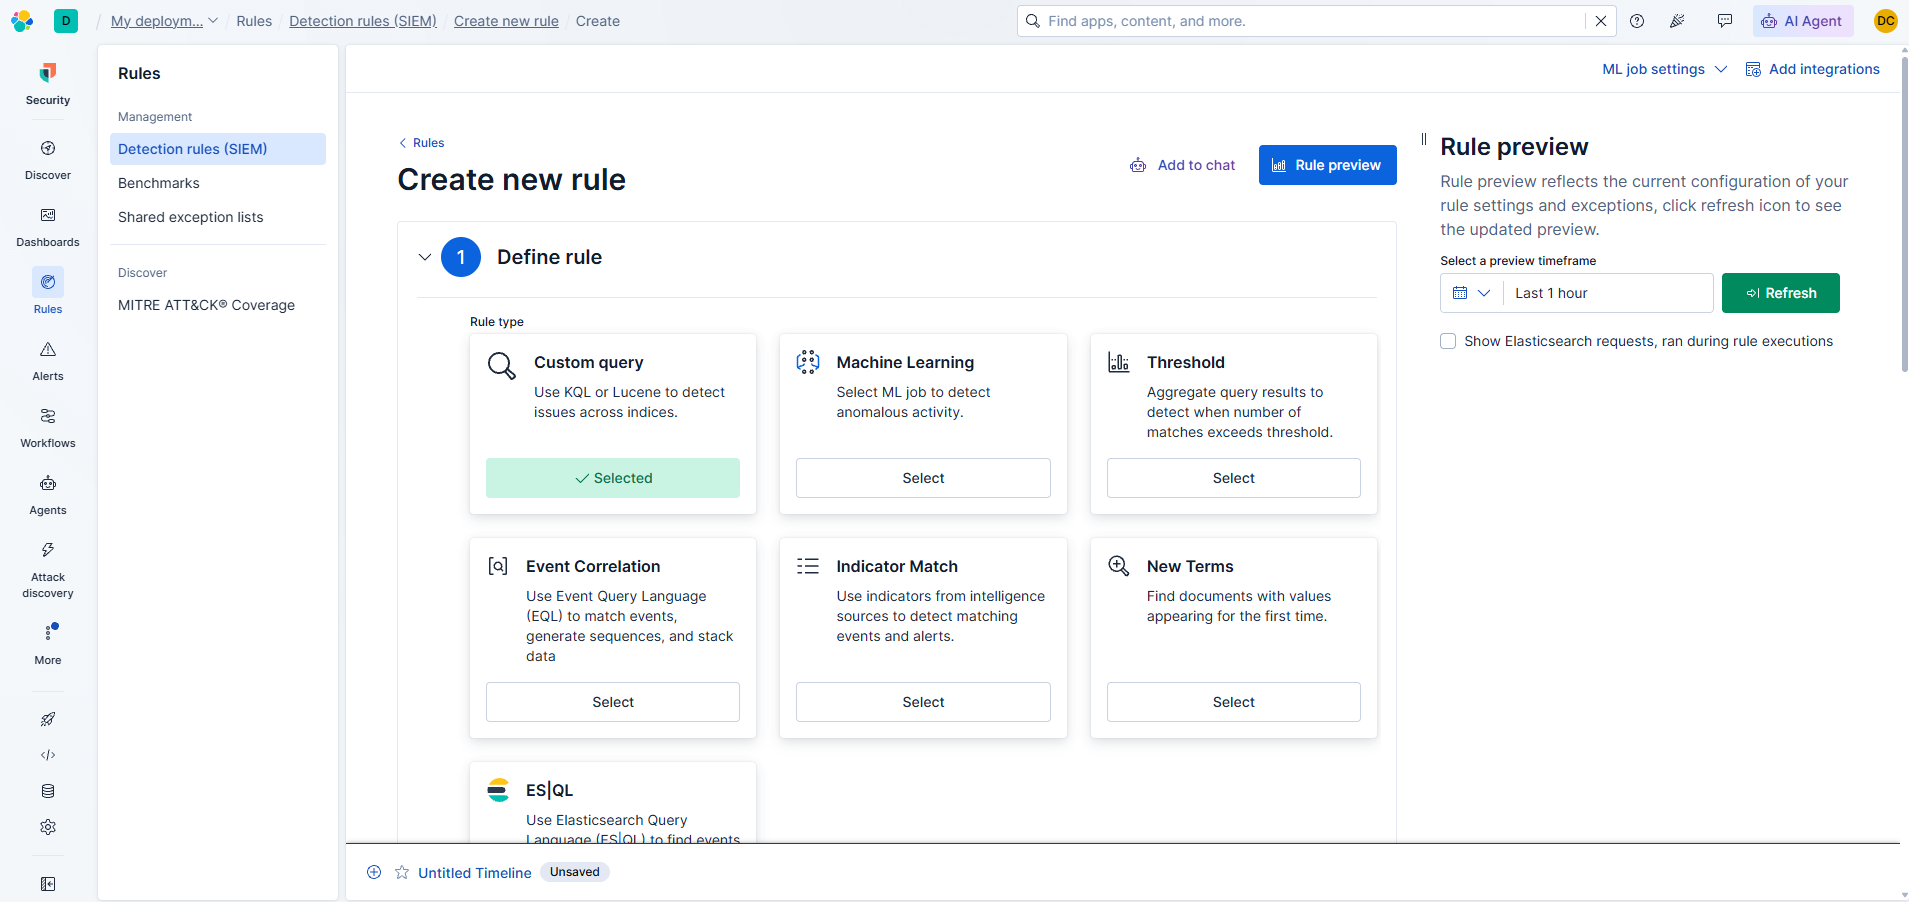
Task: Toggle the Rule preview button
Action: tap(1328, 165)
